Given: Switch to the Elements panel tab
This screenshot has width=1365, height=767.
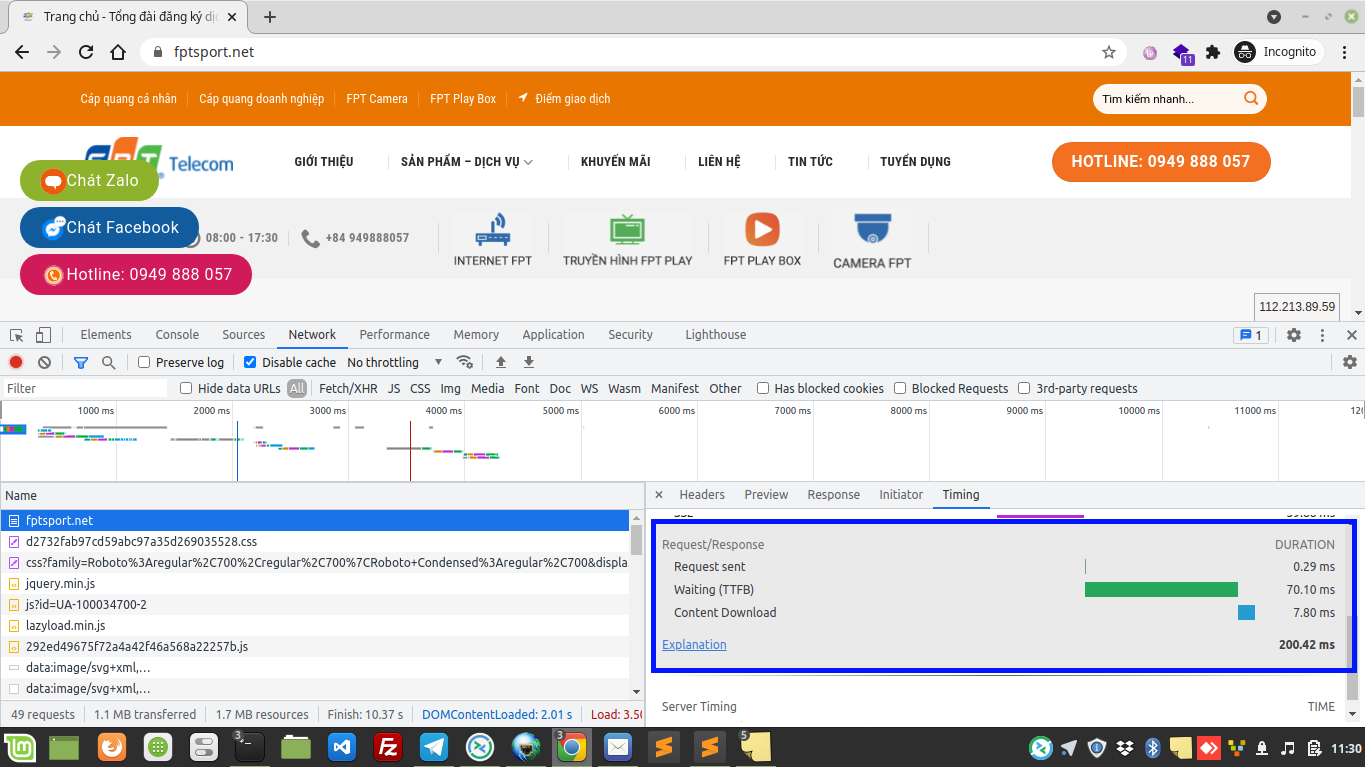Looking at the screenshot, I should pyautogui.click(x=106, y=335).
